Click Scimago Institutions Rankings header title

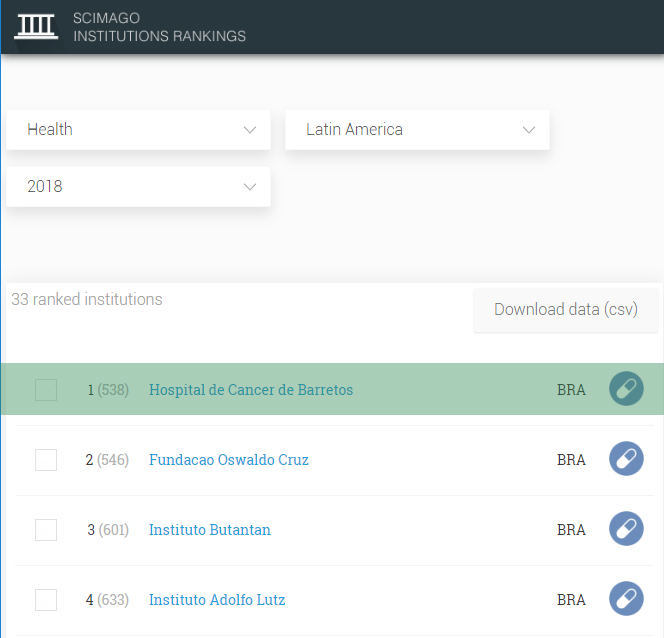tap(159, 27)
